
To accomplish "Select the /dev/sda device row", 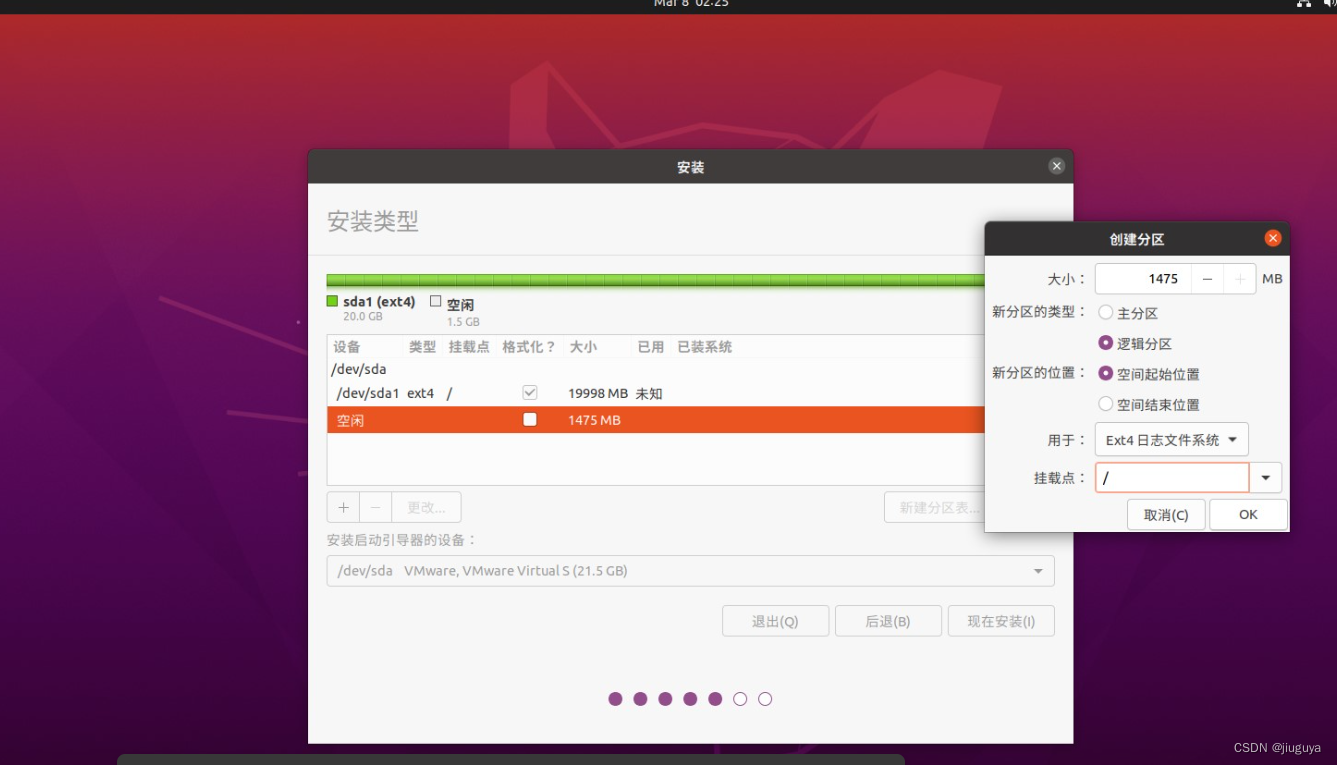I will click(655, 369).
